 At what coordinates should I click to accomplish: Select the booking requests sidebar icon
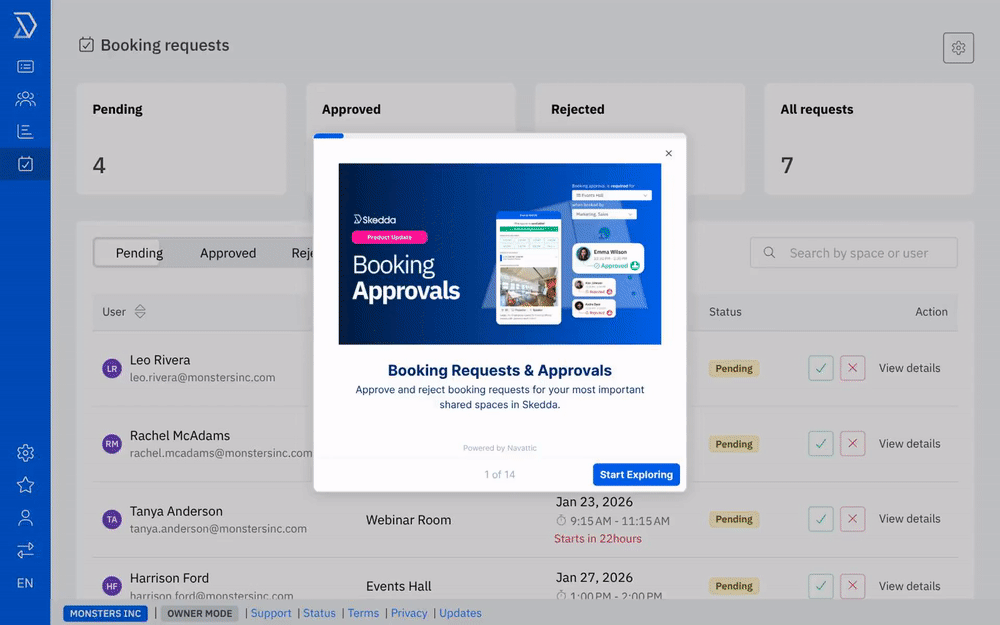coord(25,164)
